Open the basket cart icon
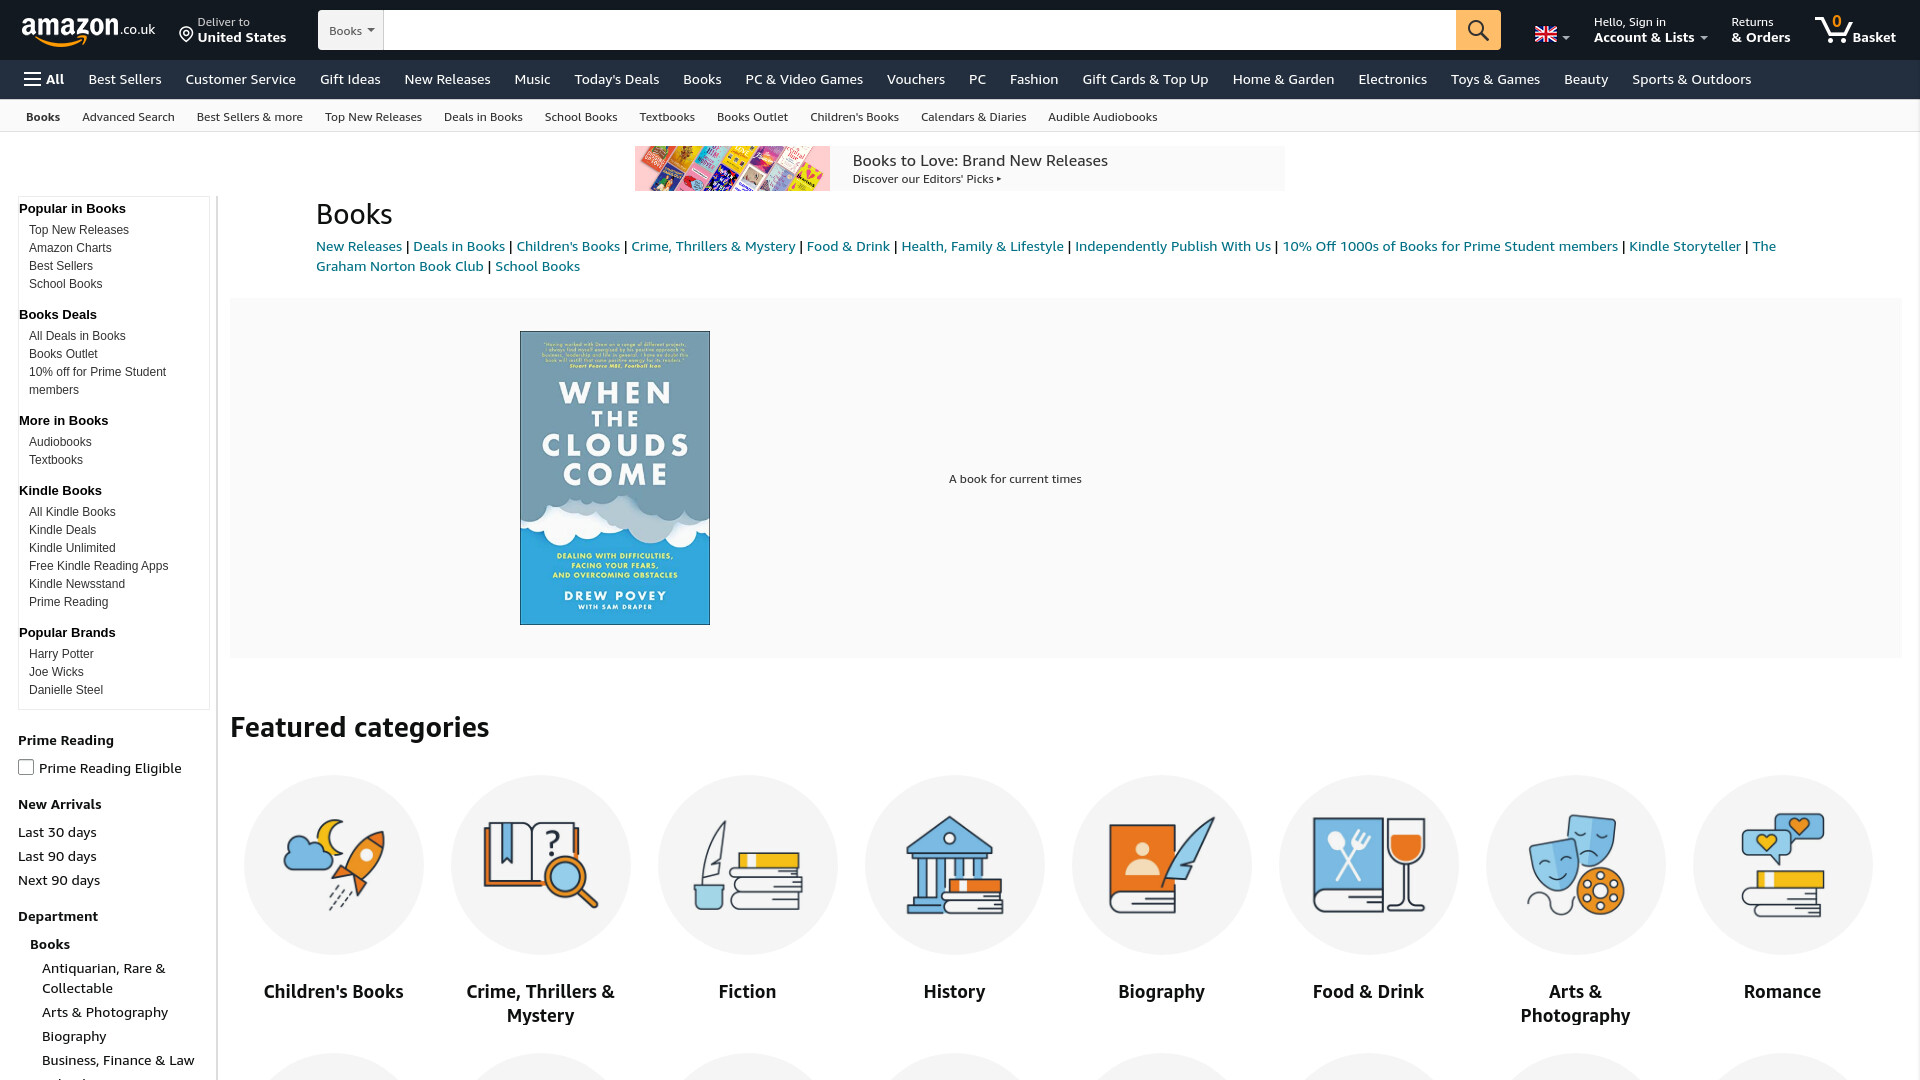The height and width of the screenshot is (1080, 1920). point(1855,30)
